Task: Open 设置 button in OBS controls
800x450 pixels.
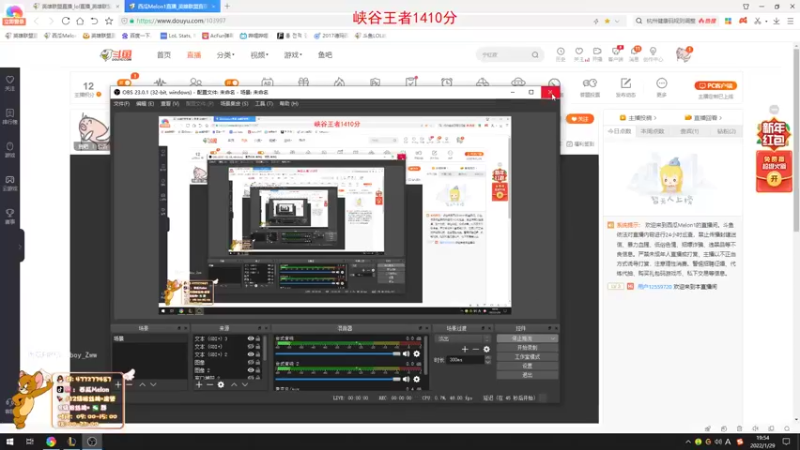Action: 527,366
